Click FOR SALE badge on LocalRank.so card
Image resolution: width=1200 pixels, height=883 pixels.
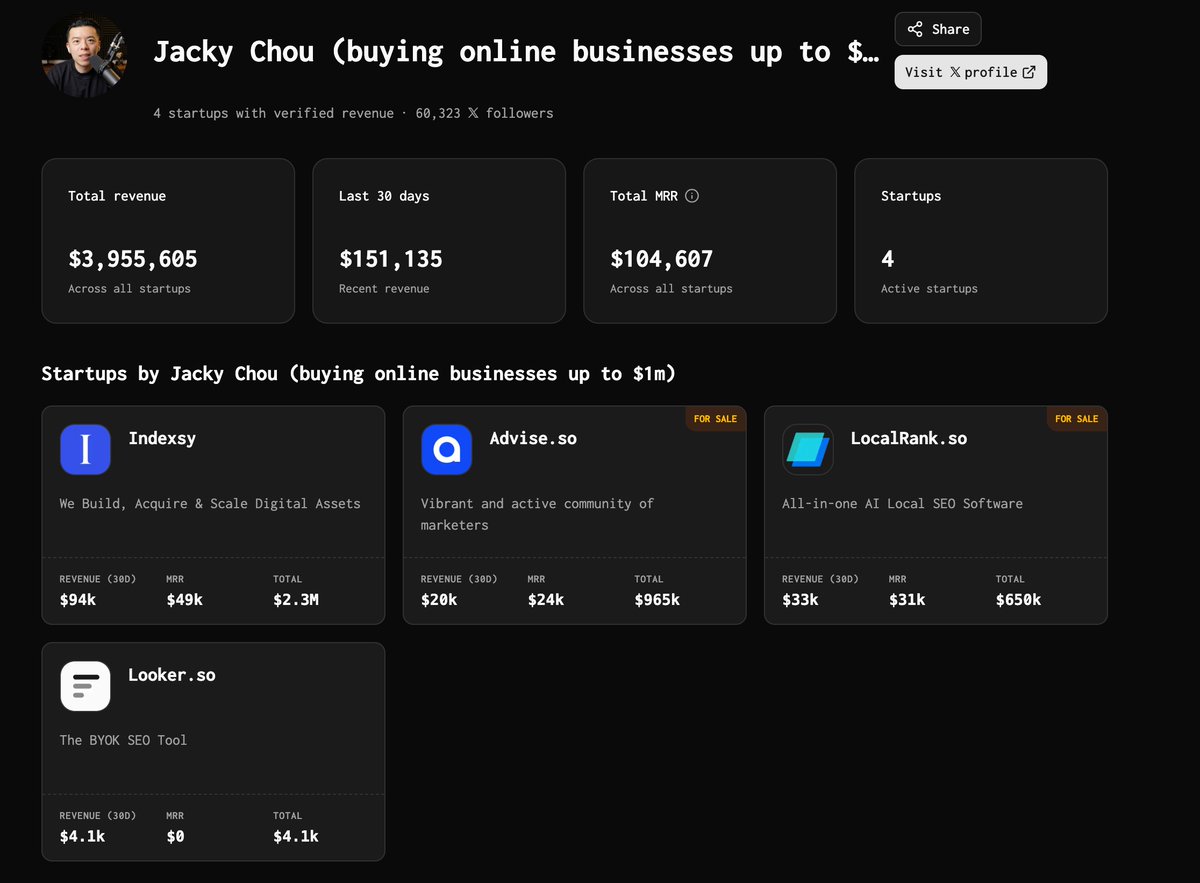pyautogui.click(x=1076, y=419)
